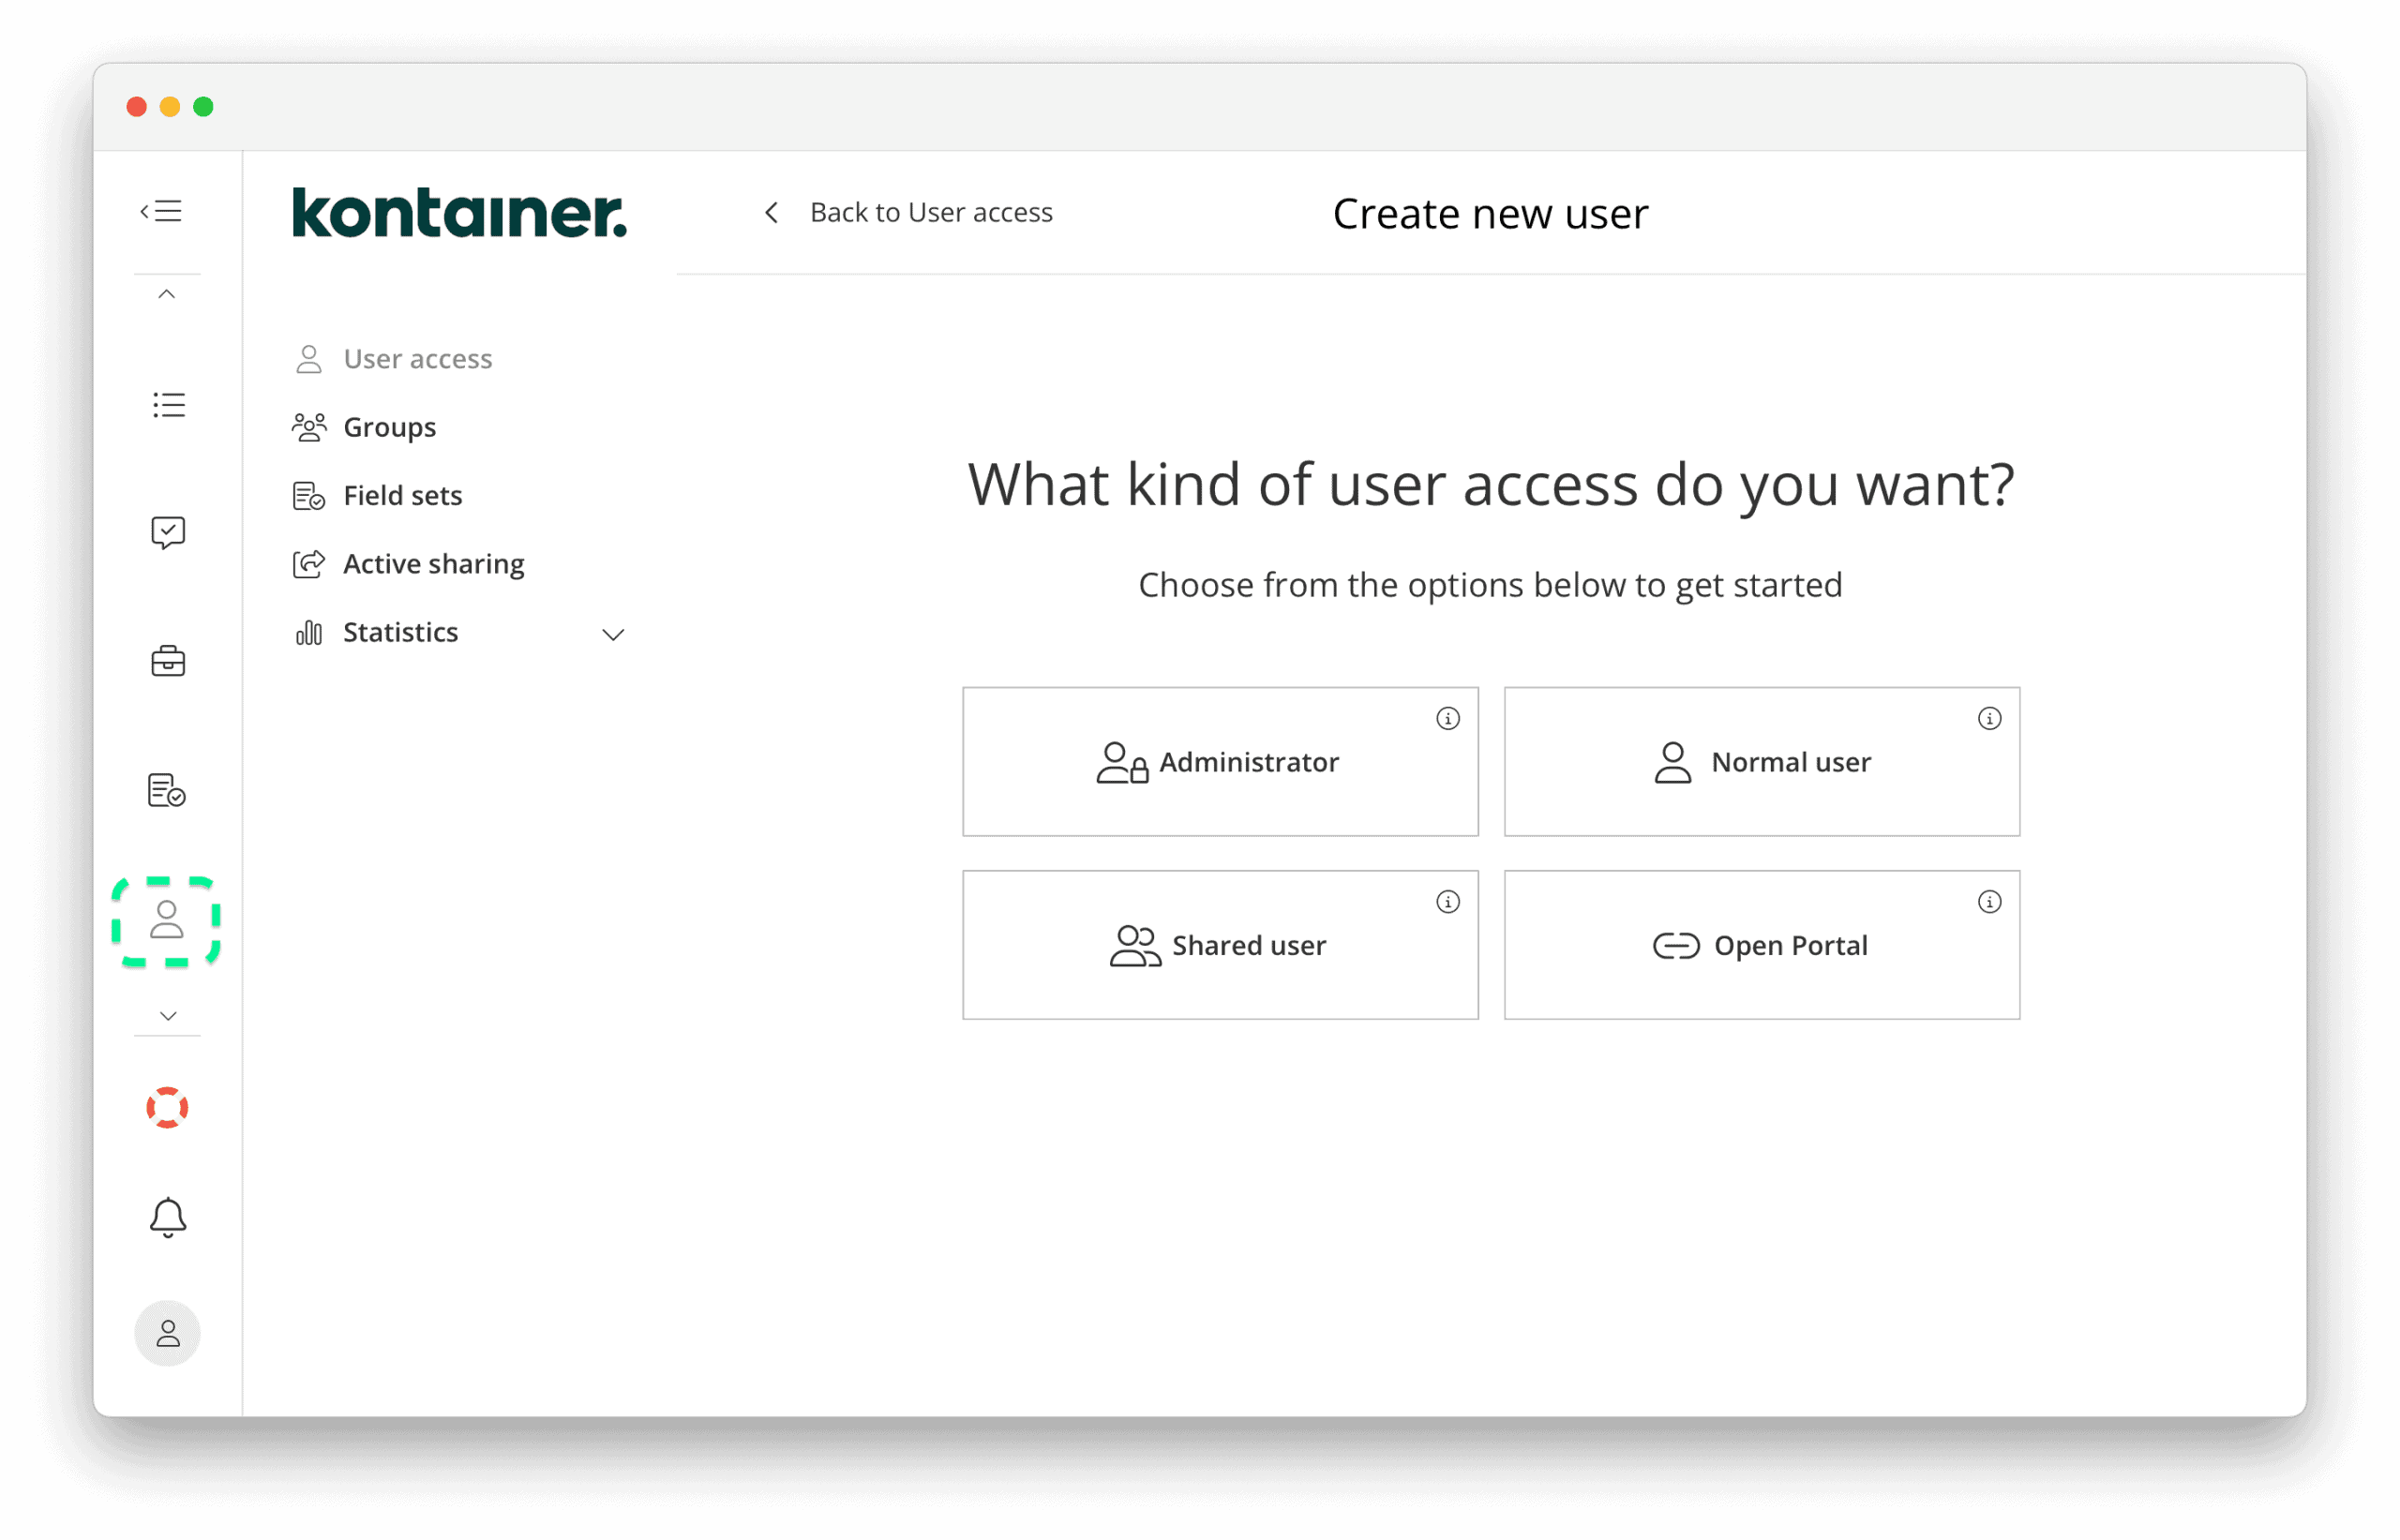The image size is (2400, 1540).
Task: Click the up chevron in sidebar
Action: point(168,293)
